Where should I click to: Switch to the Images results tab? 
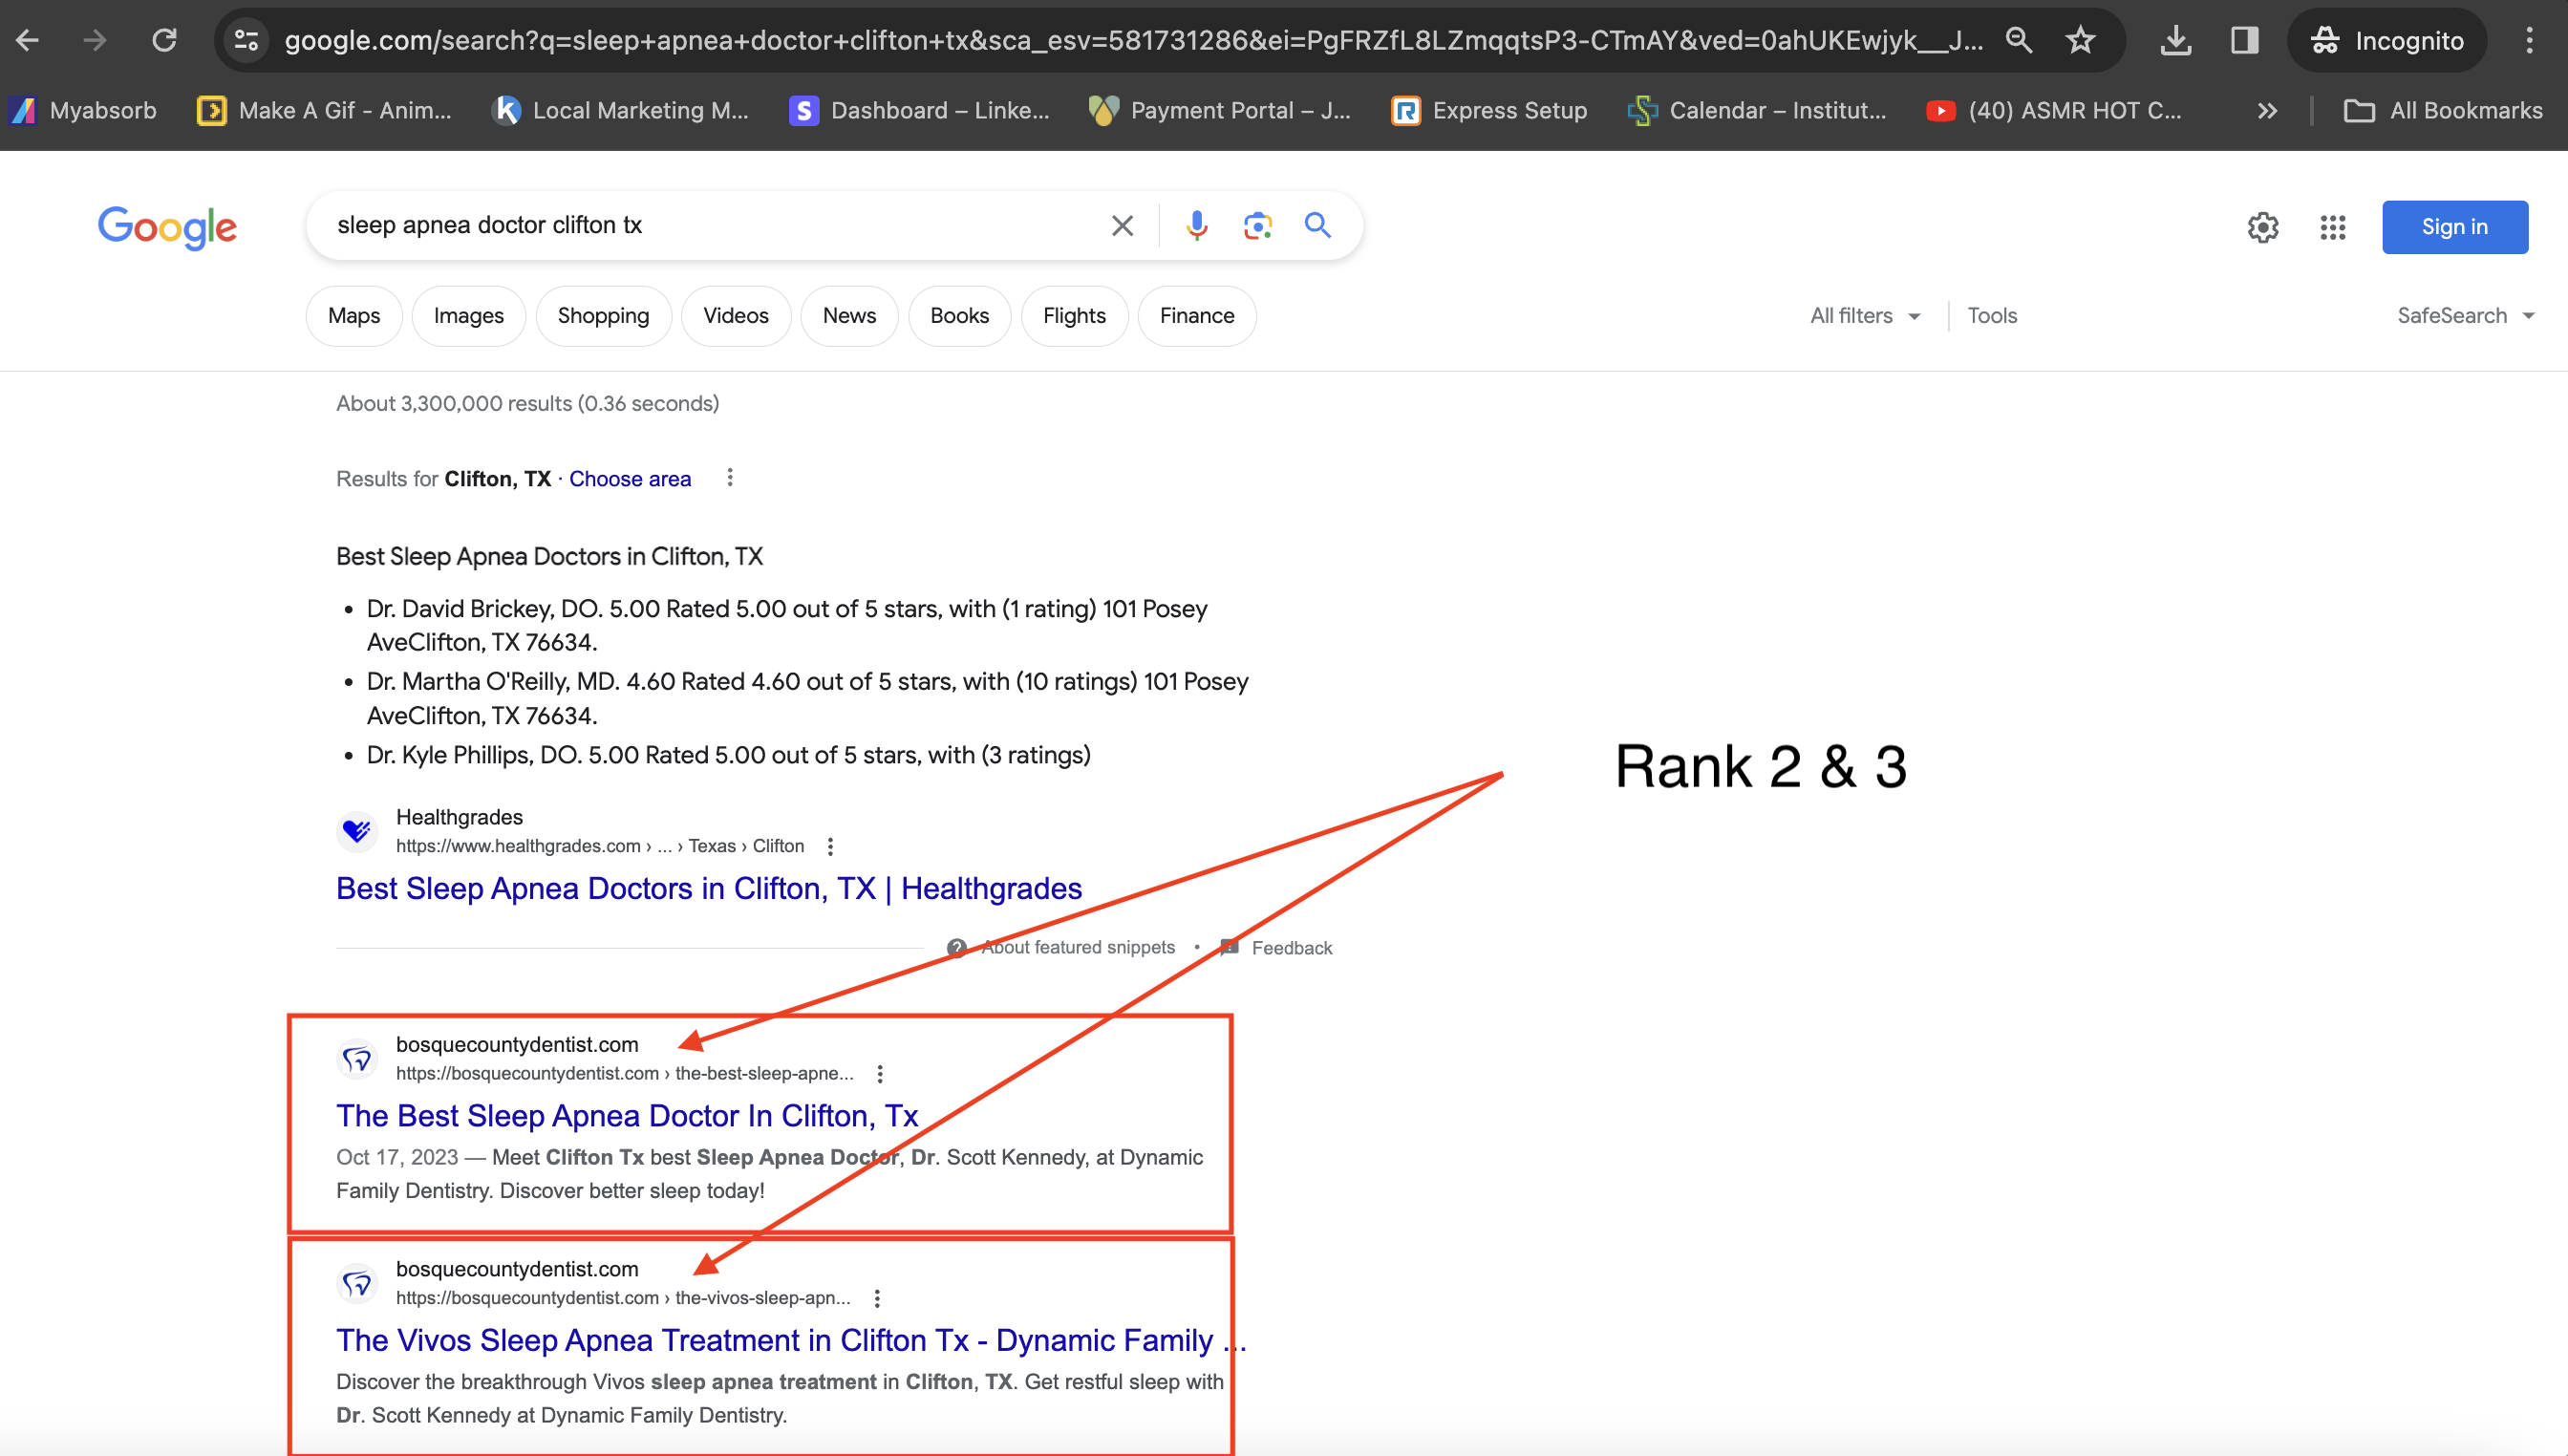point(468,316)
